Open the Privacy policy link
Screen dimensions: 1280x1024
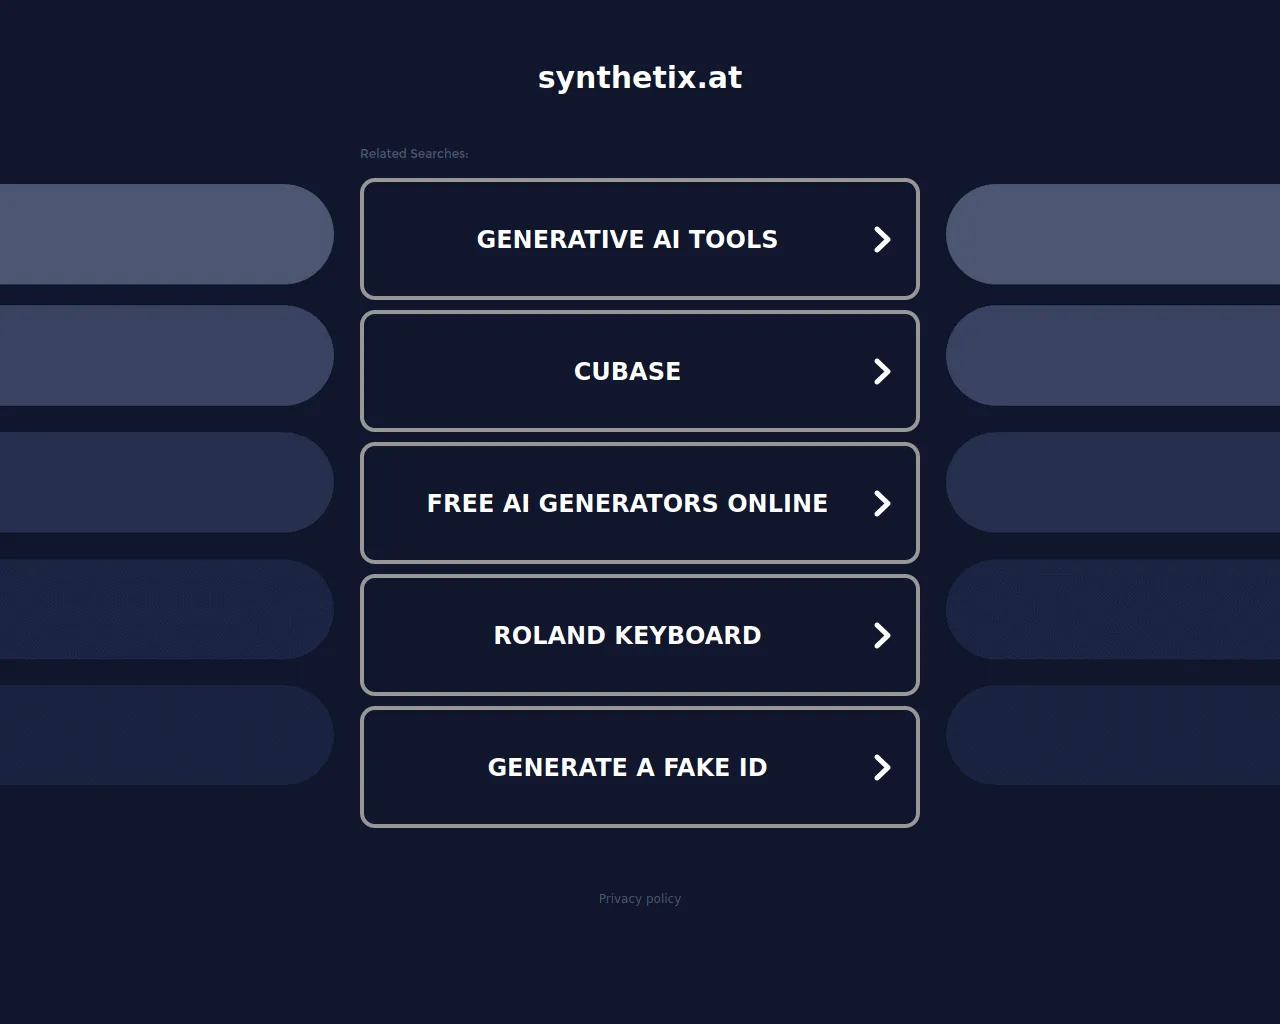pyautogui.click(x=640, y=899)
